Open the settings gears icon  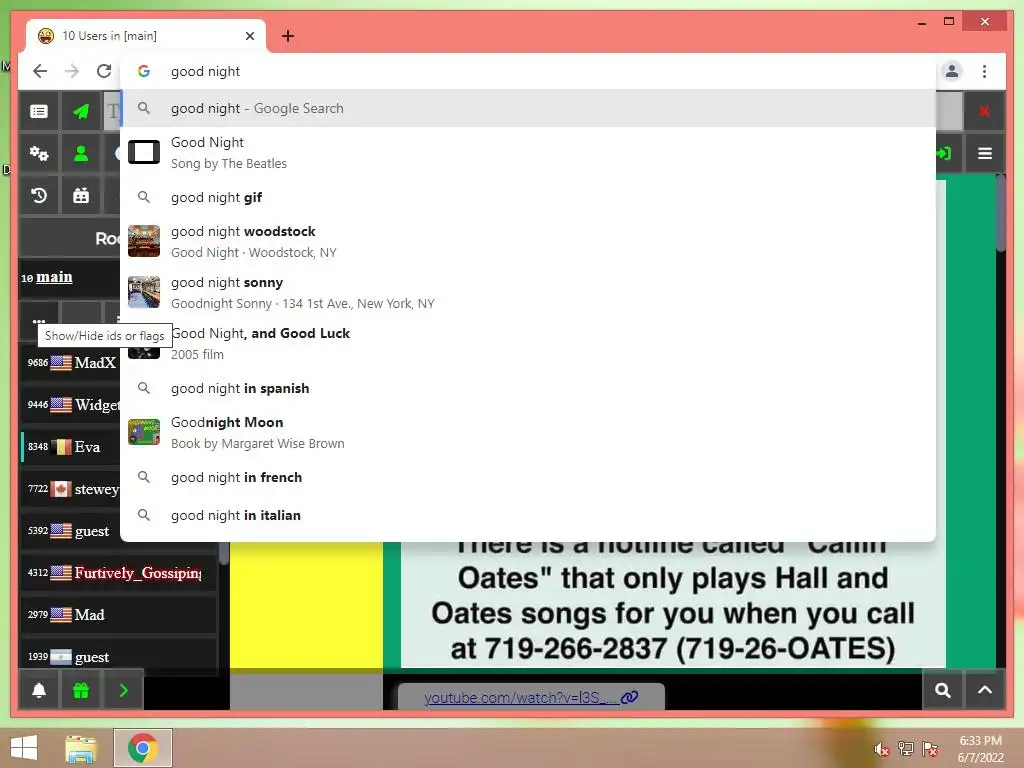[39, 154]
